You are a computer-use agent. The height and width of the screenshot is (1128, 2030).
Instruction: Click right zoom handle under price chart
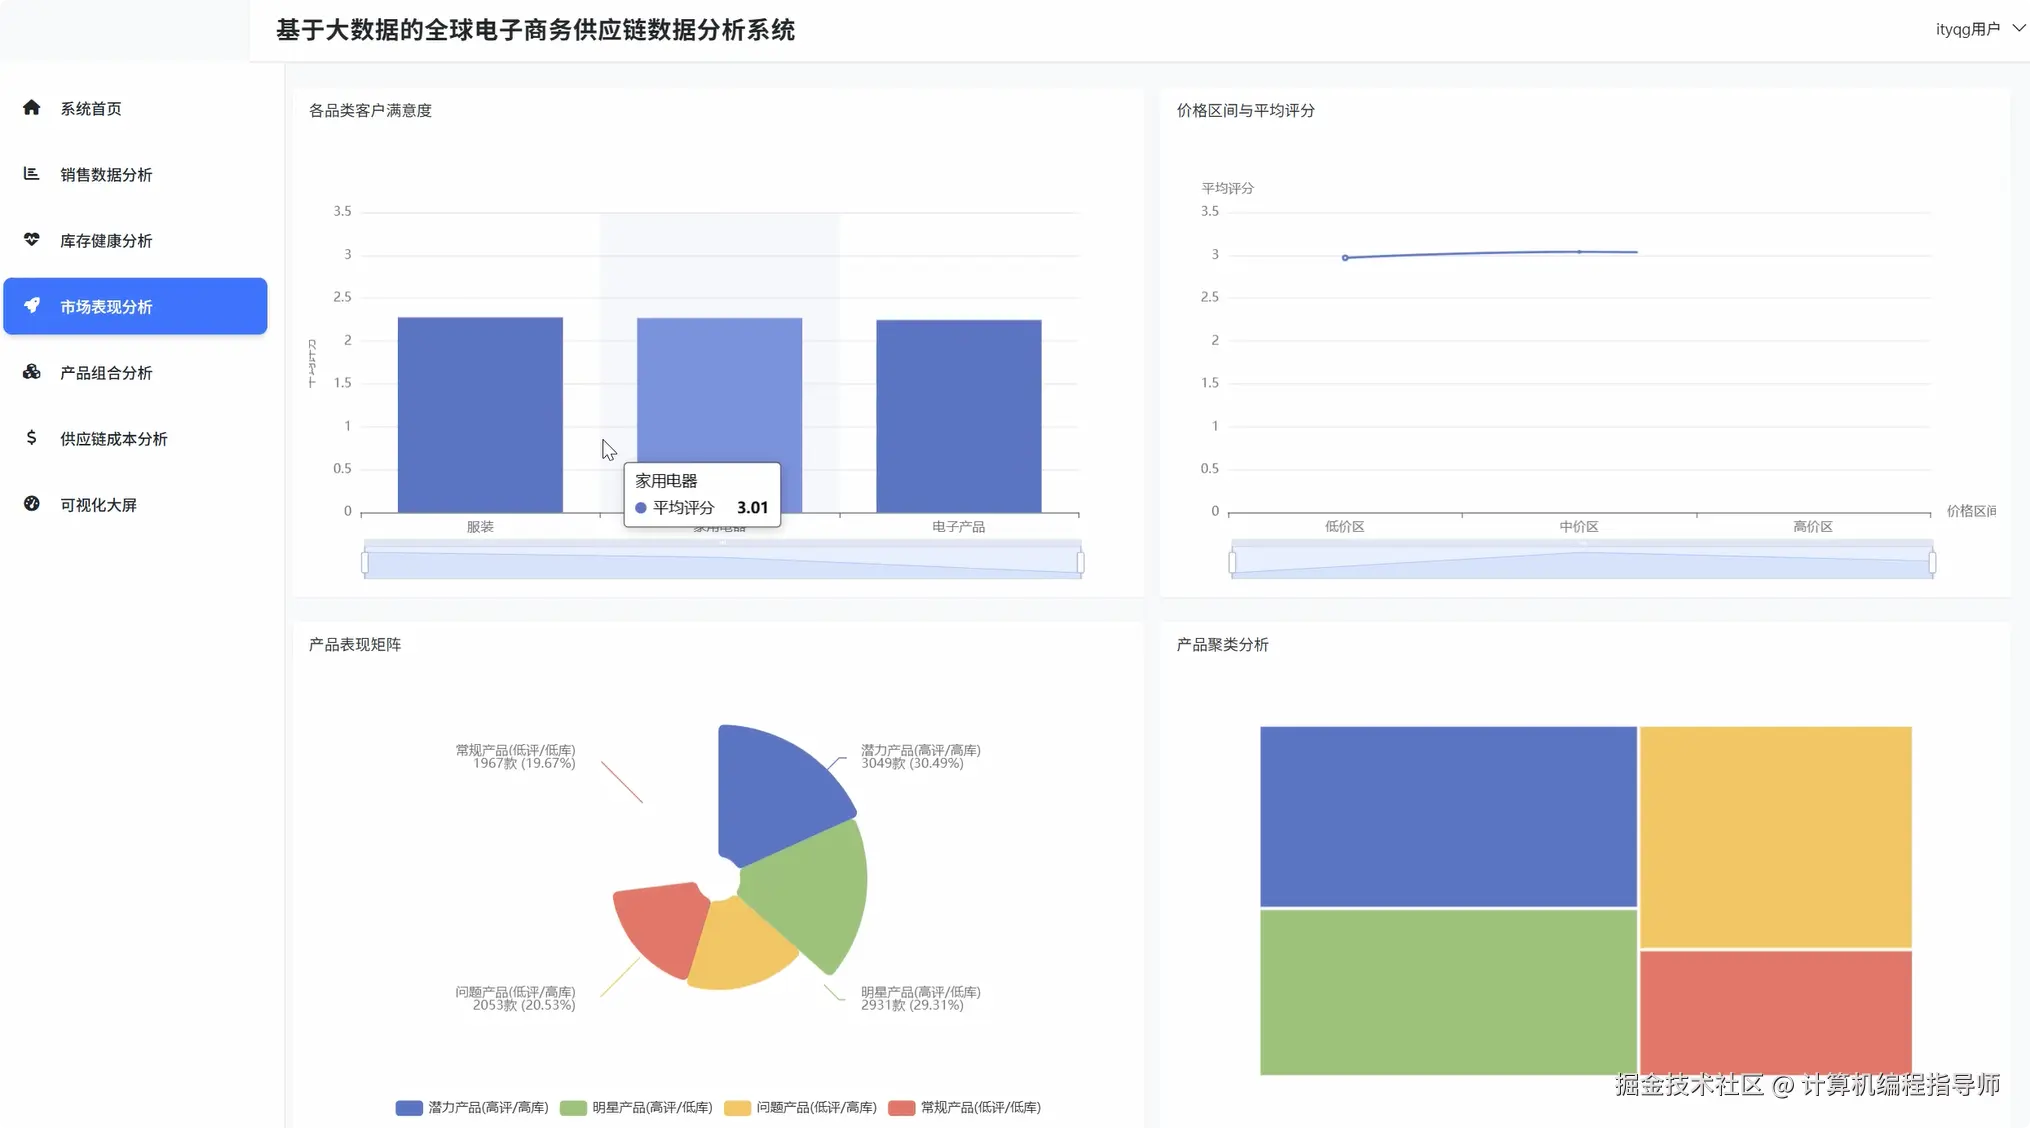1932,563
